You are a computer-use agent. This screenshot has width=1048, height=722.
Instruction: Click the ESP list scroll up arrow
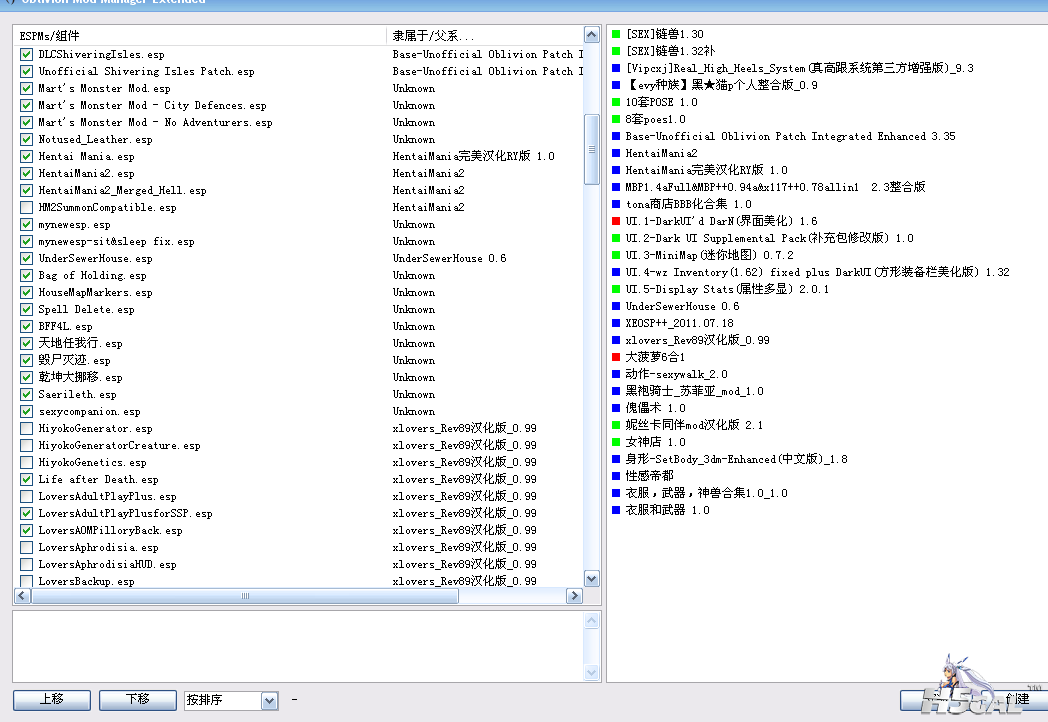[x=592, y=35]
